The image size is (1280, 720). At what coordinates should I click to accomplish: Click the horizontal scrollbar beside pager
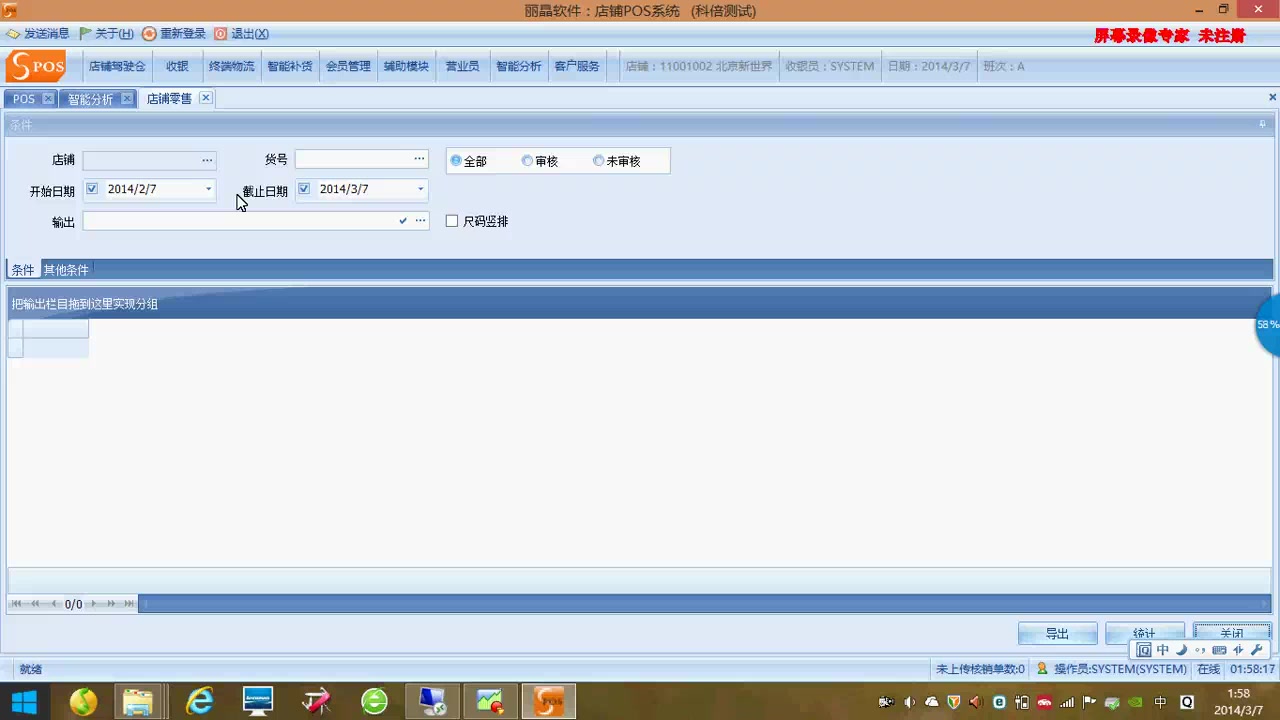coord(705,604)
